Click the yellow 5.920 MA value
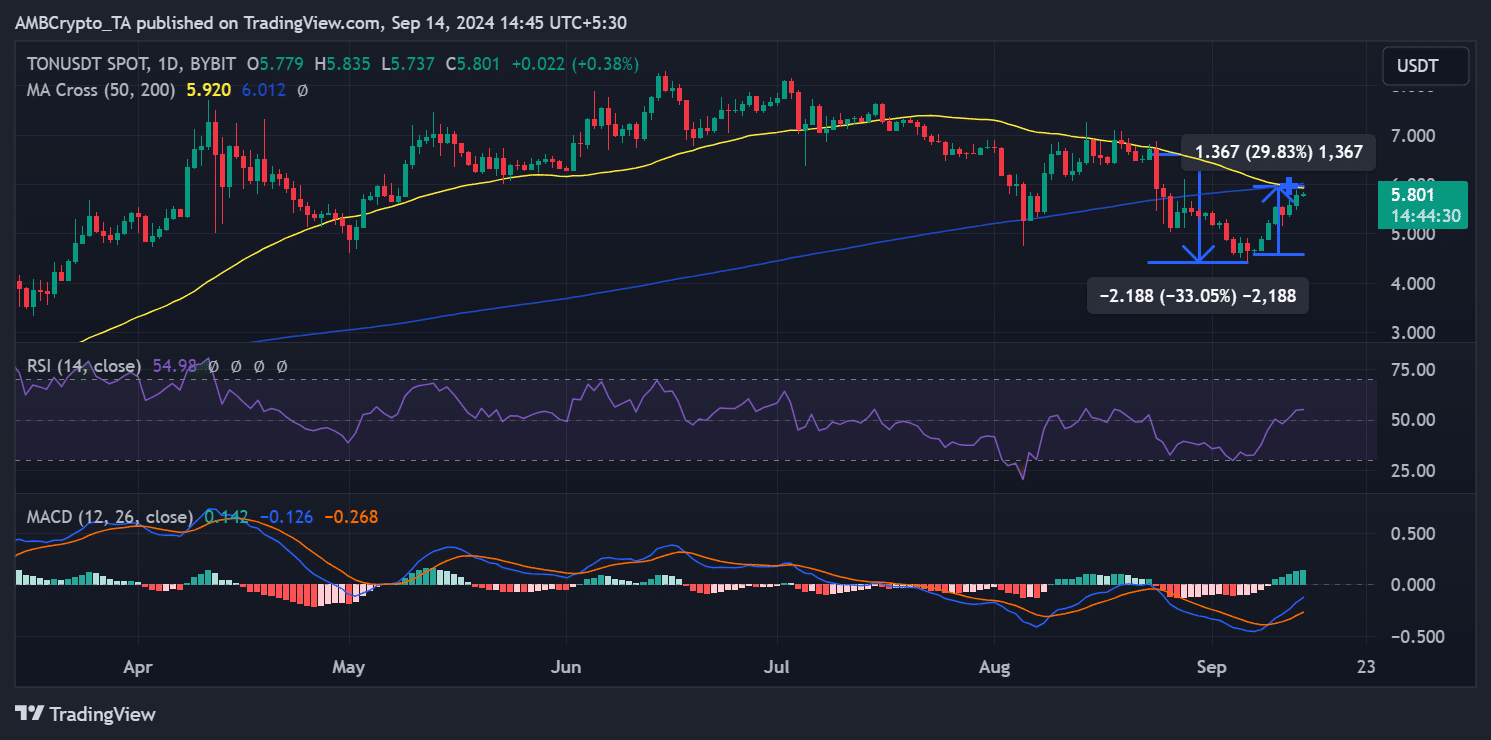This screenshot has width=1491, height=740. click(209, 90)
